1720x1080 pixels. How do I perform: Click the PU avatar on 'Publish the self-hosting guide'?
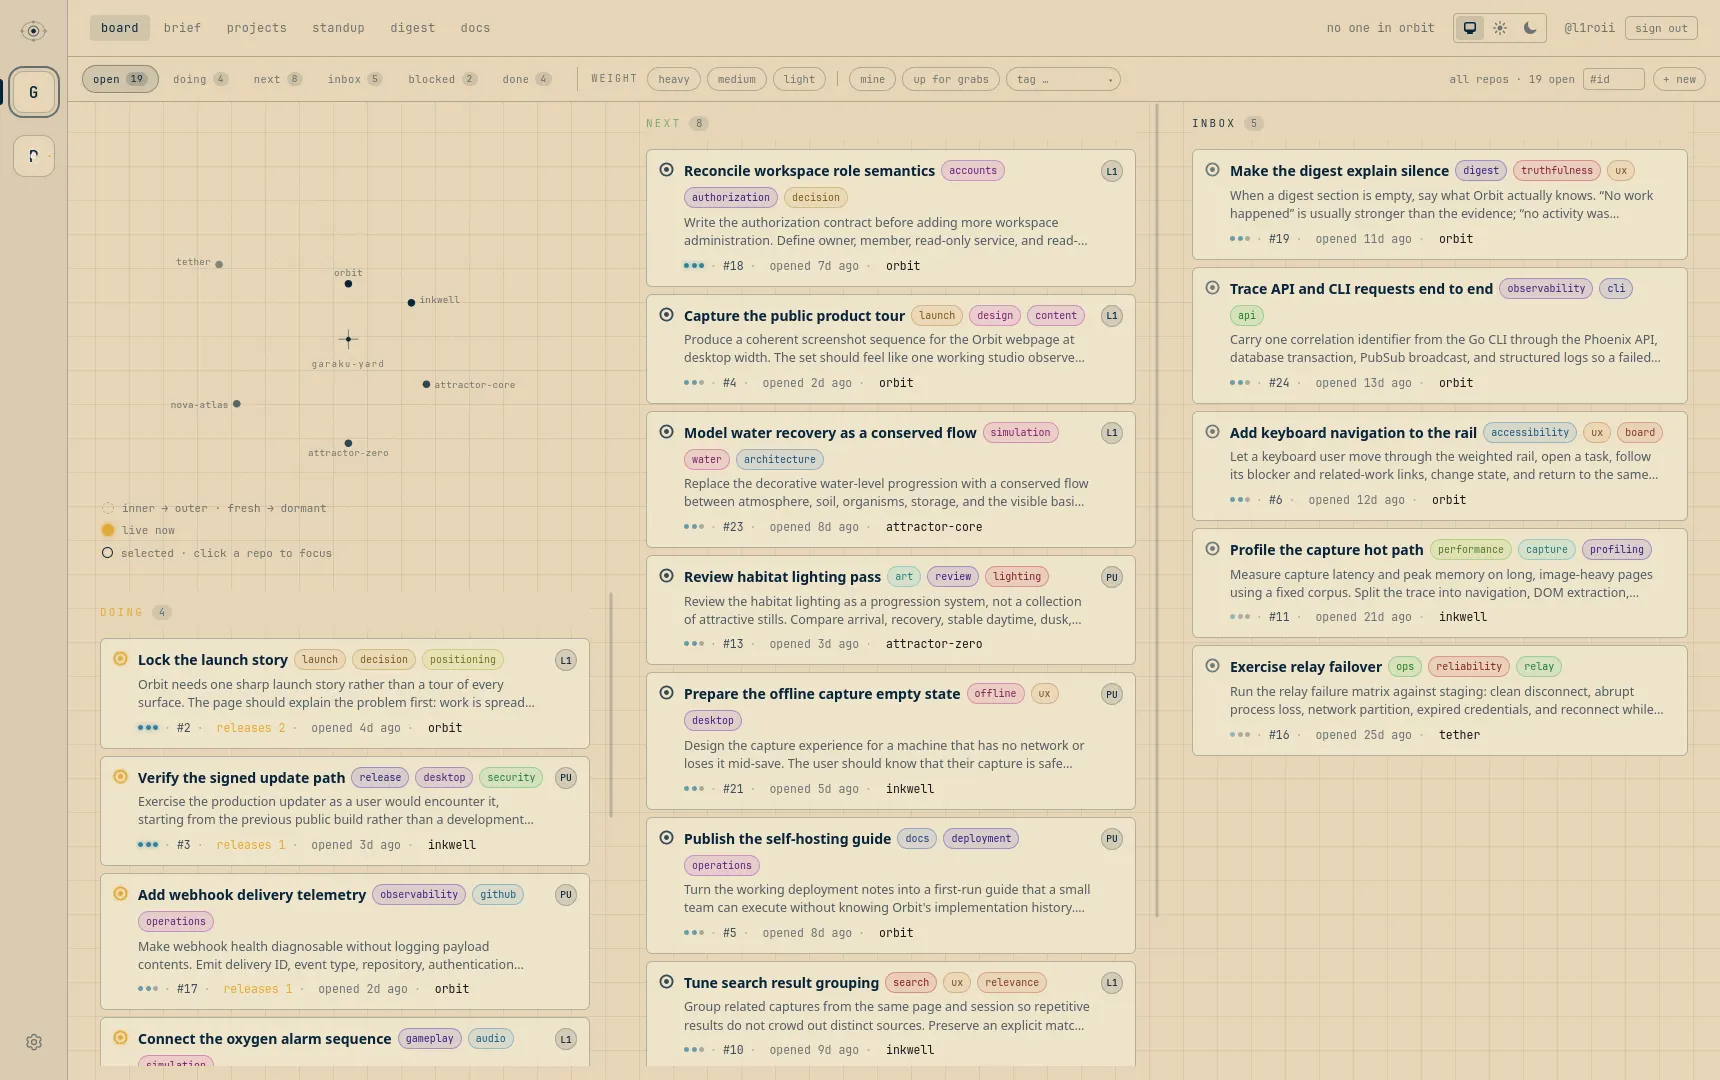pos(1112,839)
